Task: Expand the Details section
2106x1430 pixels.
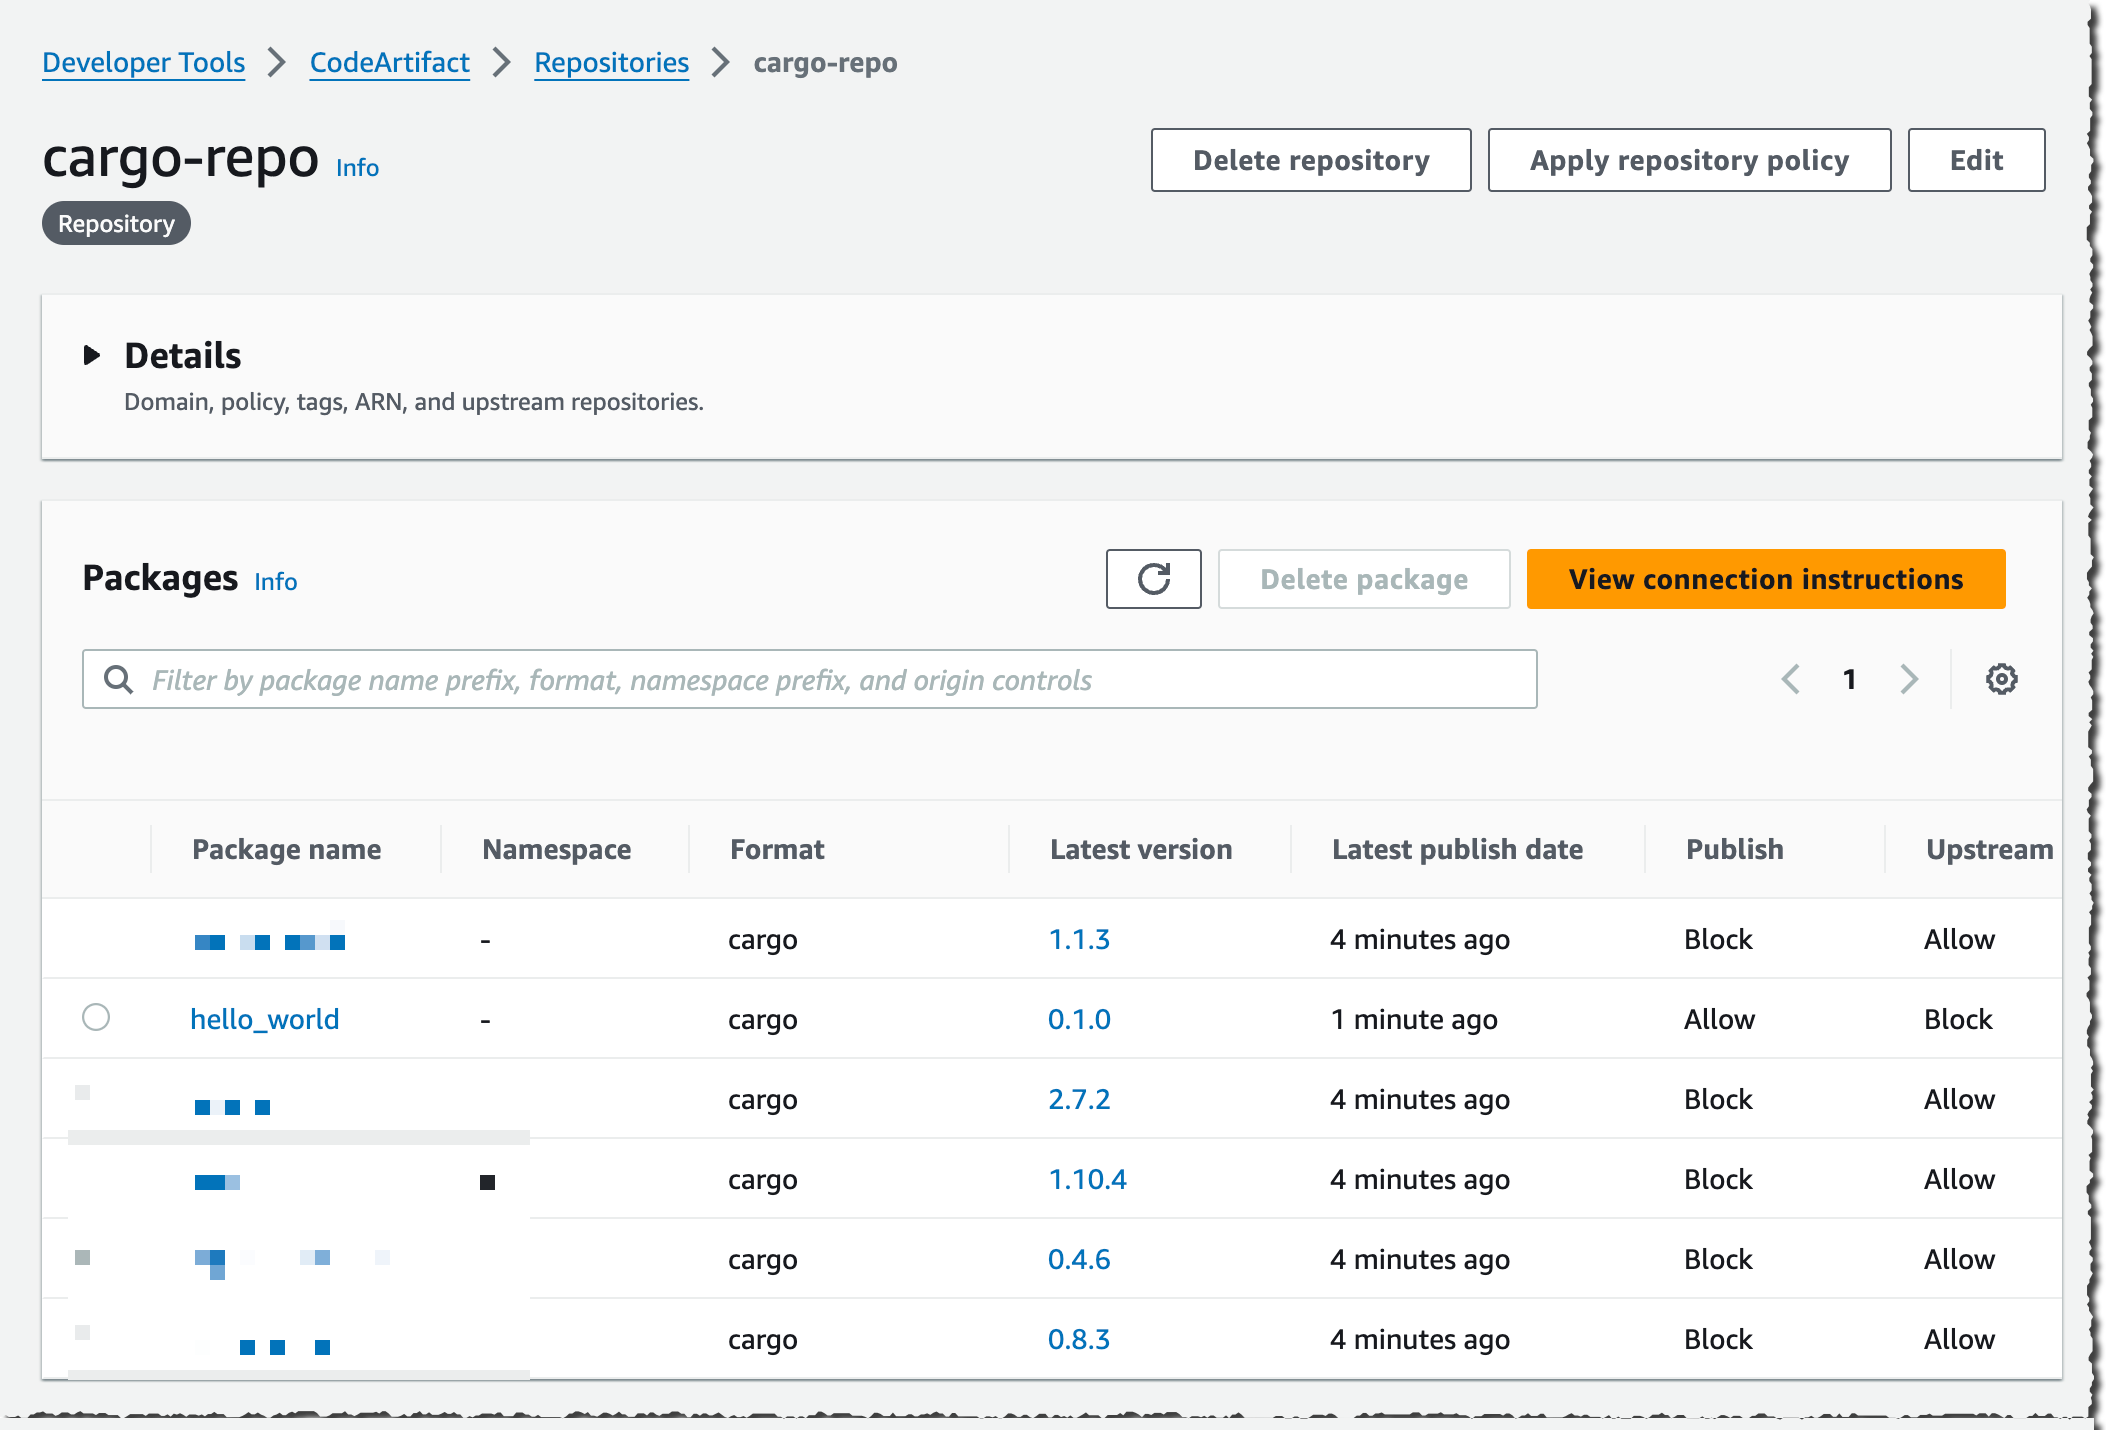Action: [94, 355]
